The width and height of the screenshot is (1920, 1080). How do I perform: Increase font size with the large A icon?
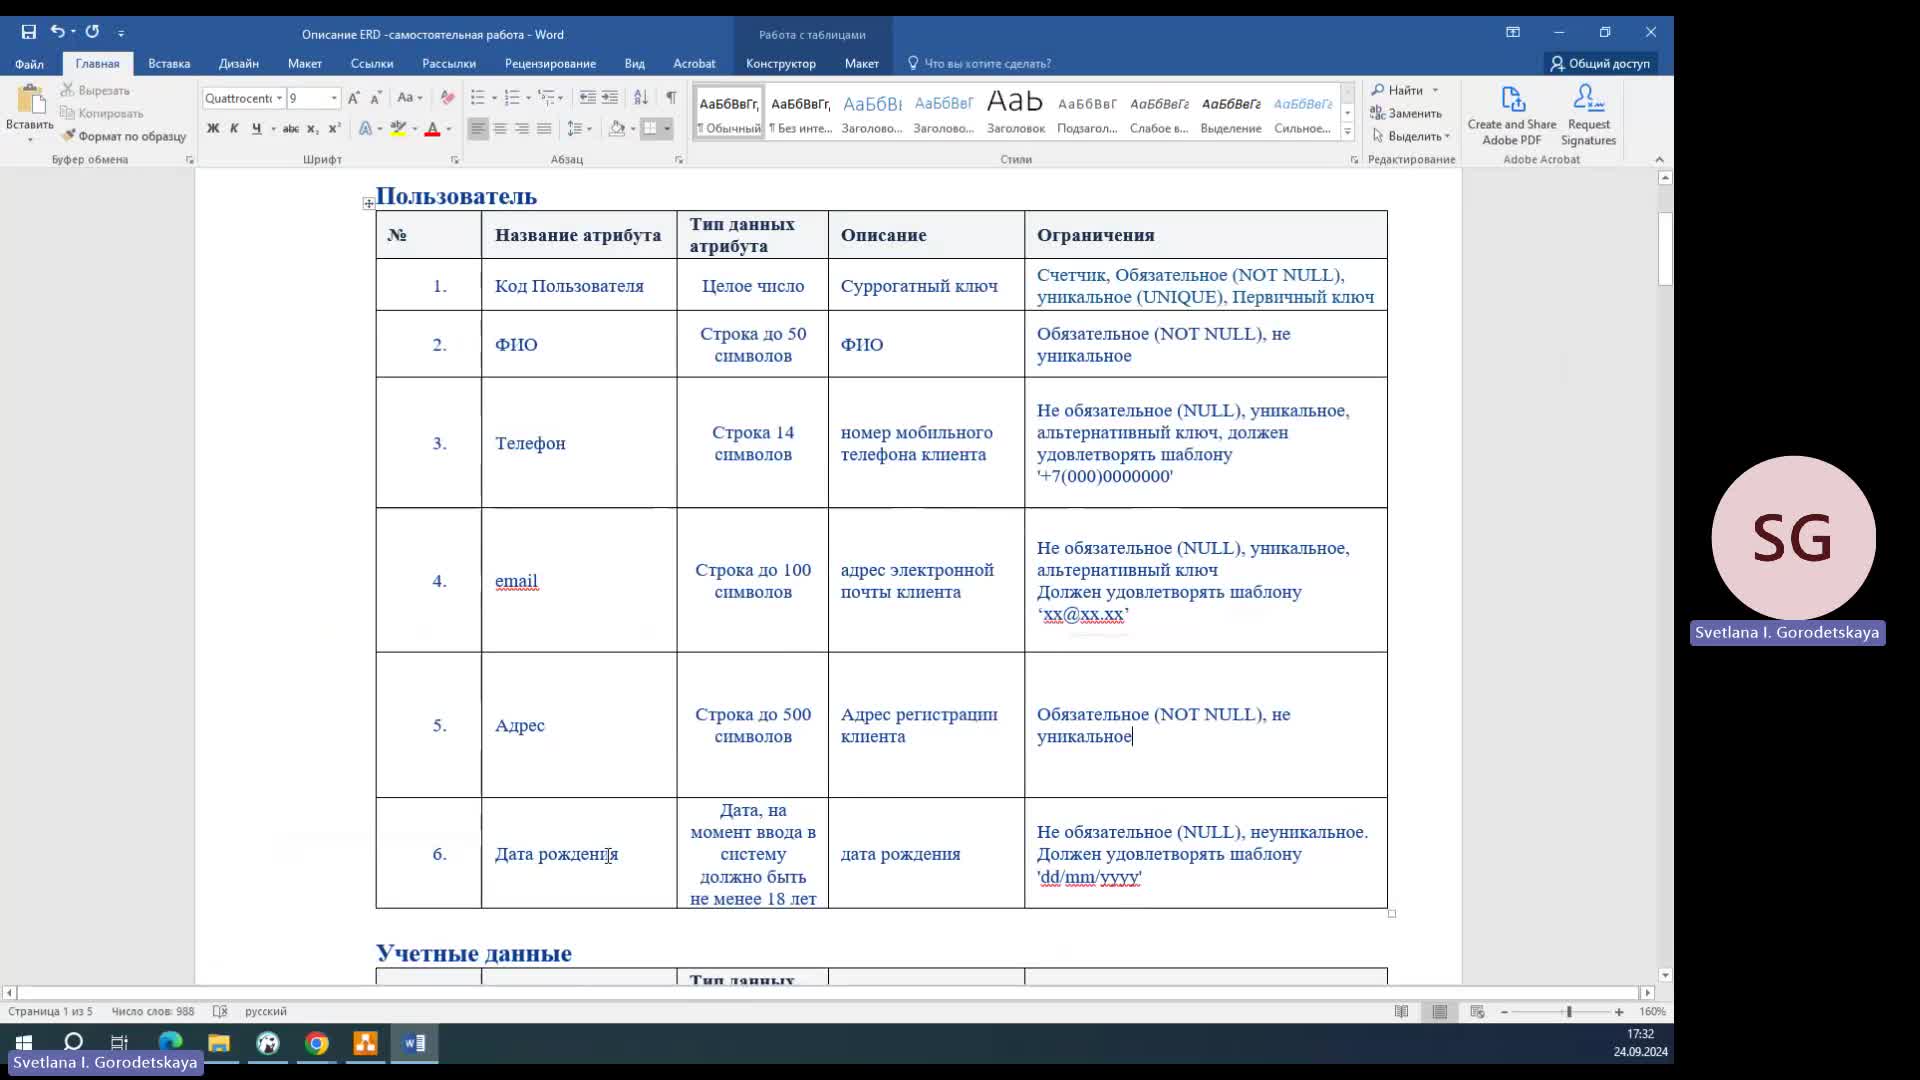(x=353, y=98)
